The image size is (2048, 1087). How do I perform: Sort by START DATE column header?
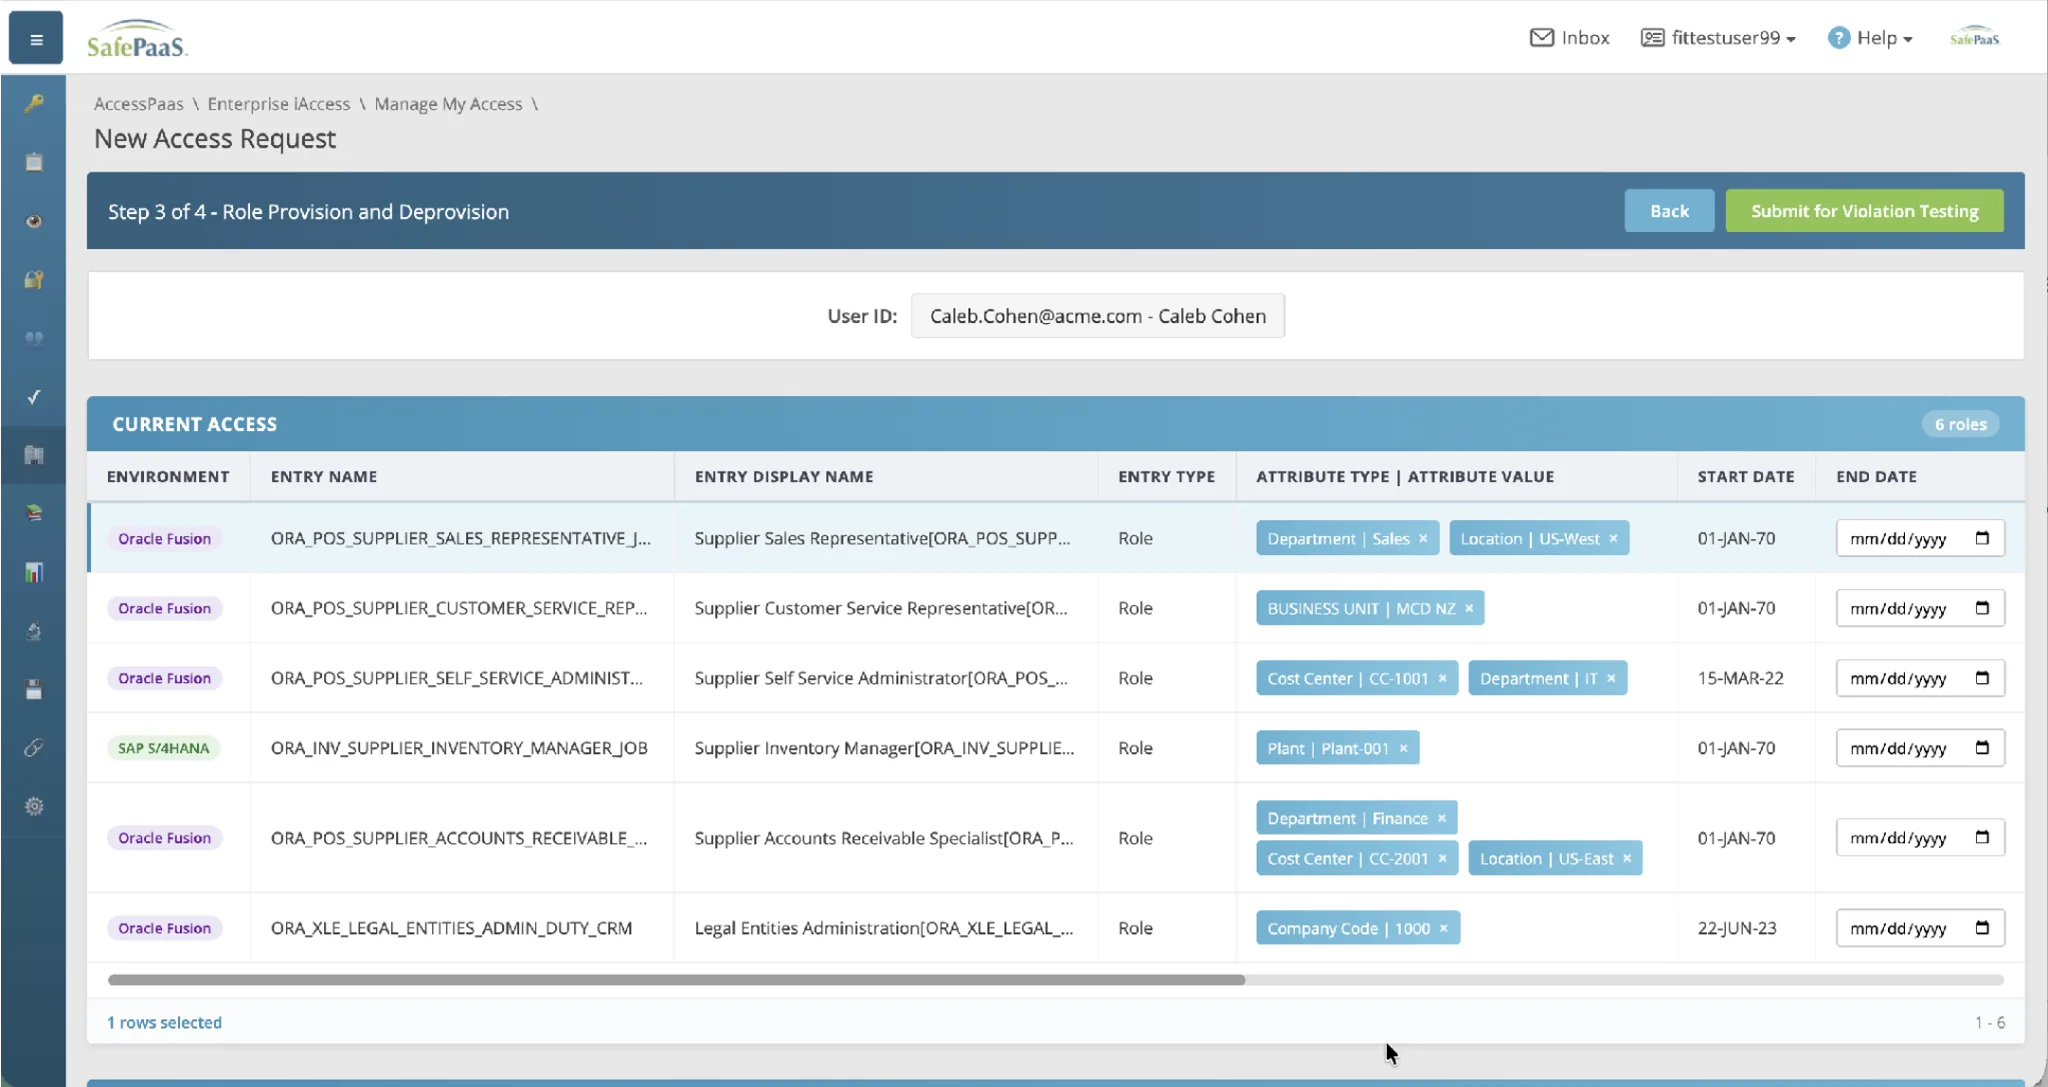point(1745,477)
